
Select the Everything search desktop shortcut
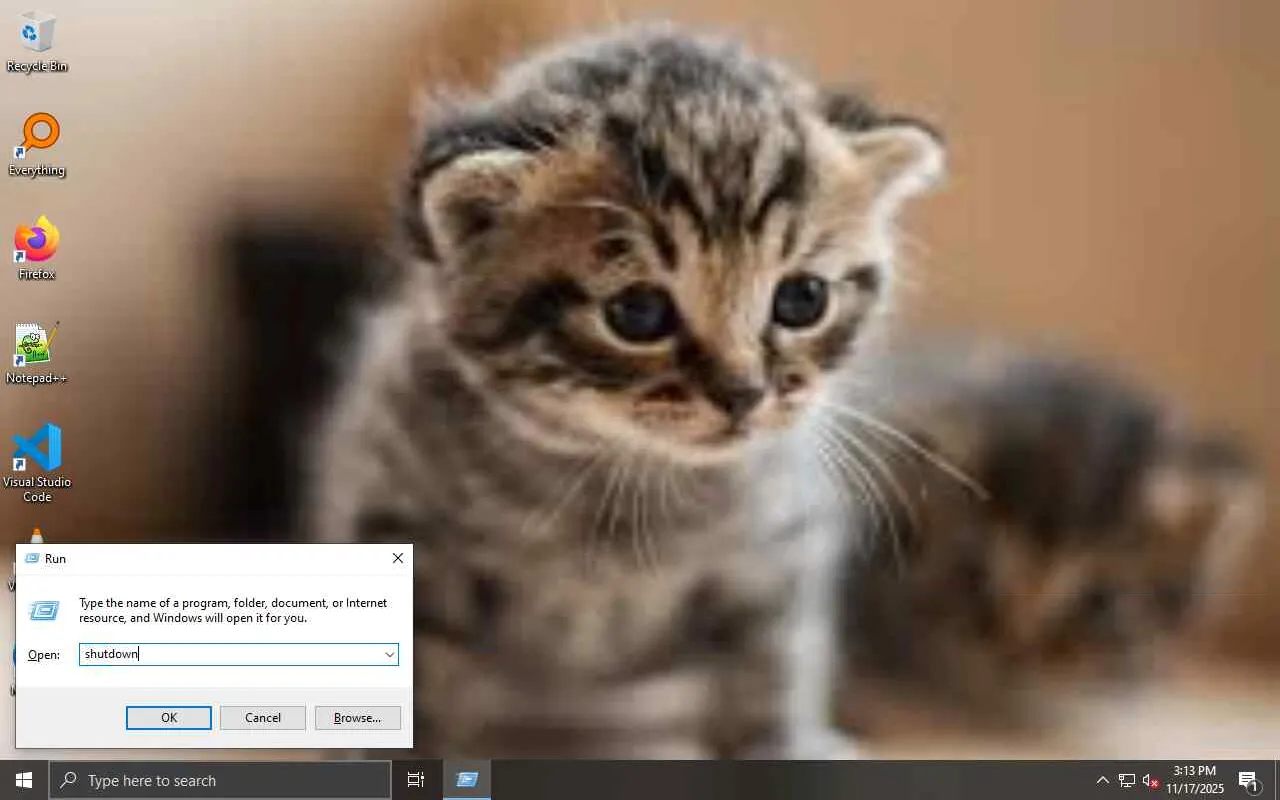pos(37,146)
